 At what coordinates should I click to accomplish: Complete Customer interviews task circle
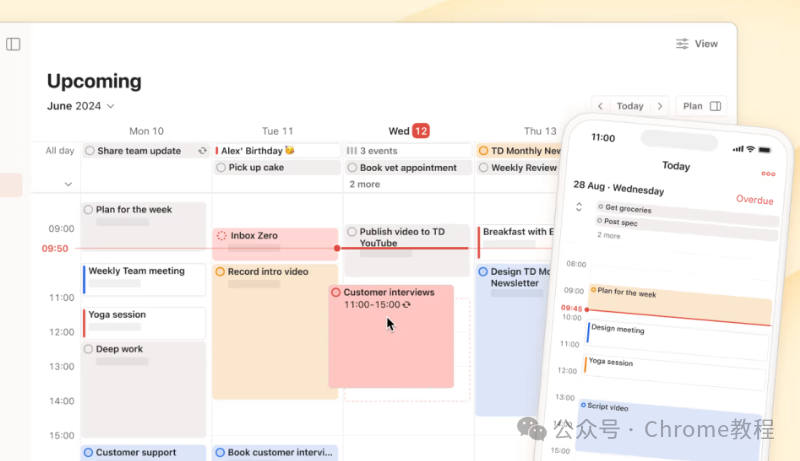[336, 292]
